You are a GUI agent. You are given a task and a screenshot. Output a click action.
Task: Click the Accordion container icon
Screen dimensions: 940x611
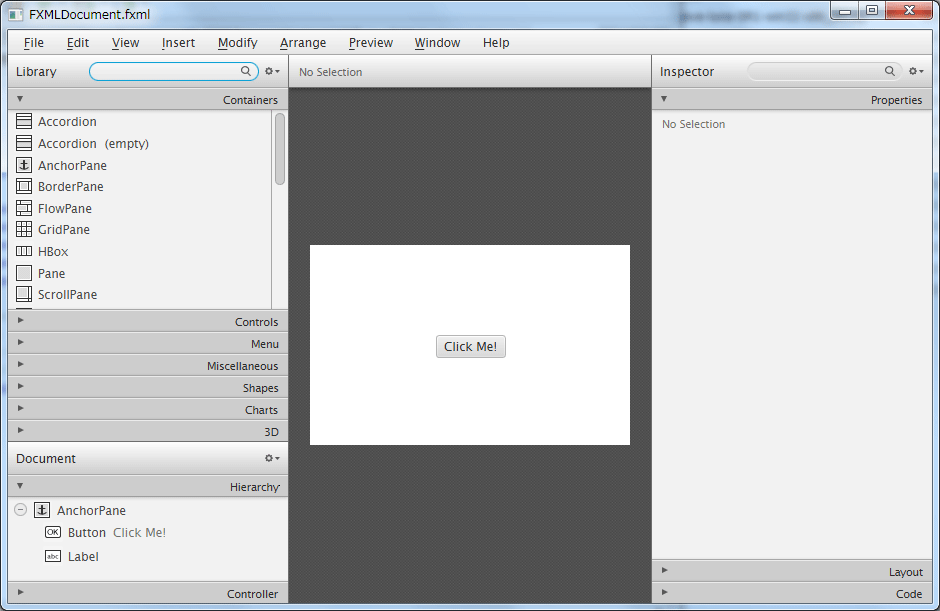coord(24,121)
